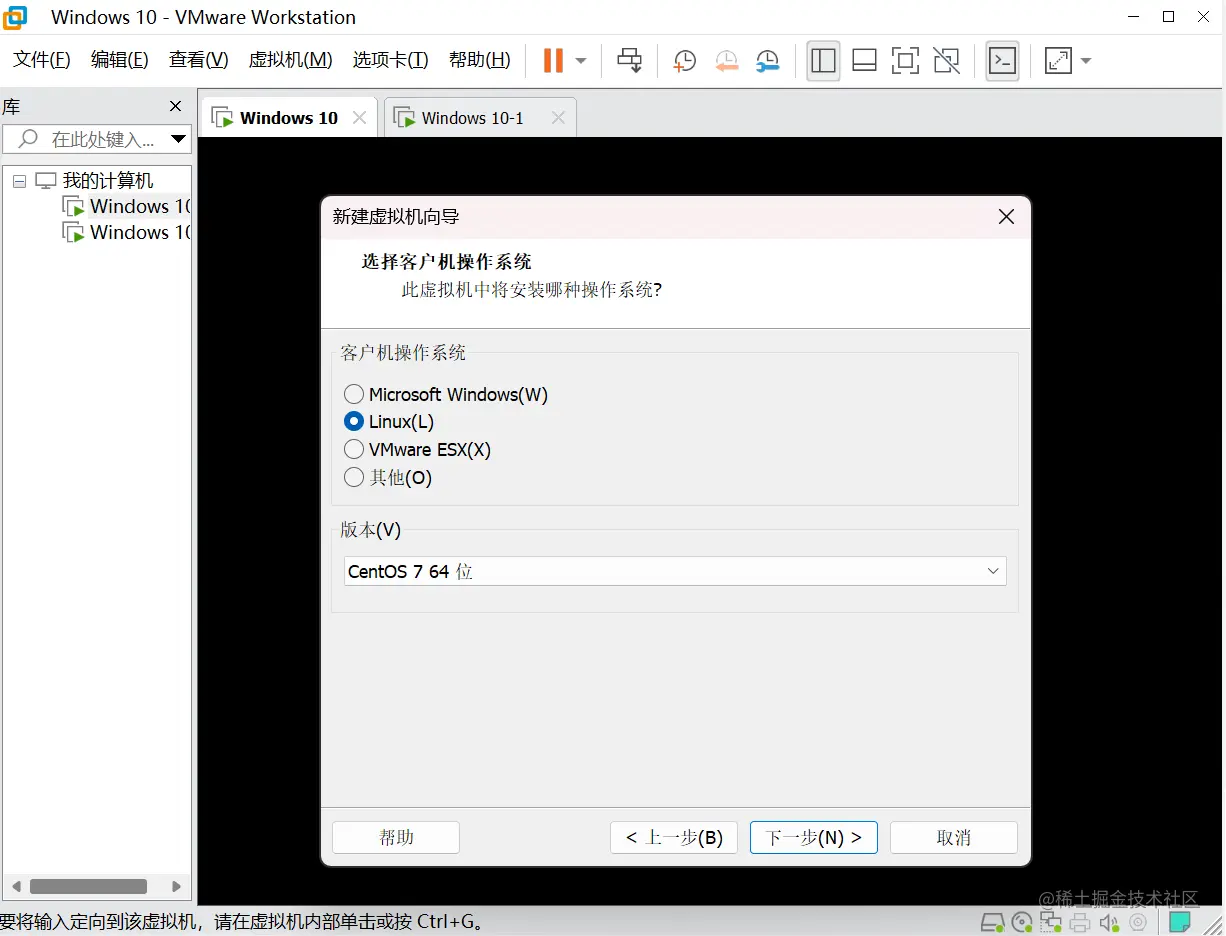1226x936 pixels.
Task: Open the 虚拟机(M) menu
Action: (289, 59)
